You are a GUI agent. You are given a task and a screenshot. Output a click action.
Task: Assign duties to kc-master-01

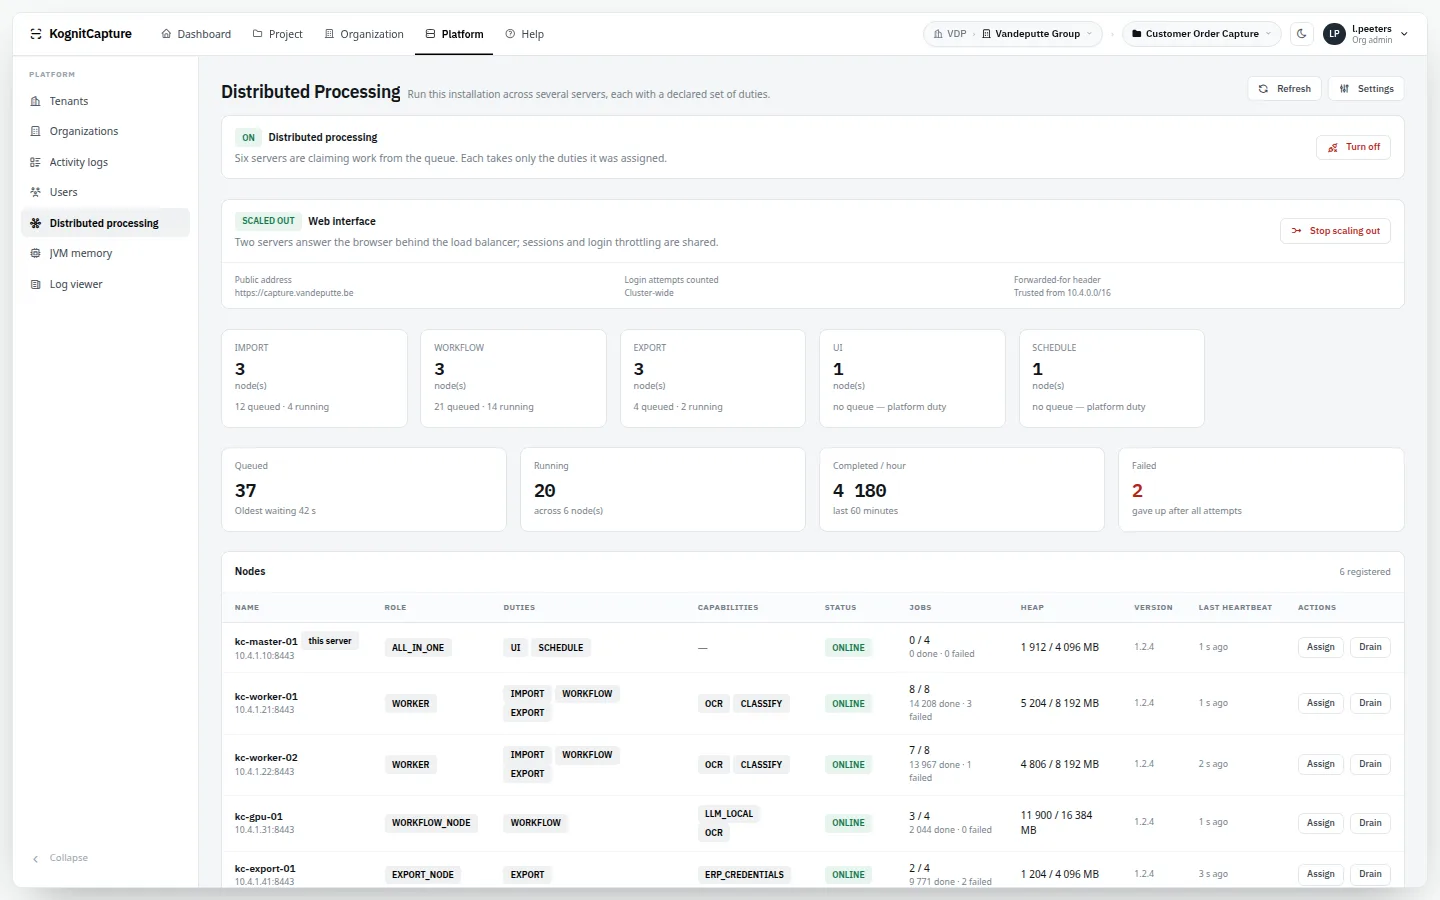pyautogui.click(x=1321, y=647)
